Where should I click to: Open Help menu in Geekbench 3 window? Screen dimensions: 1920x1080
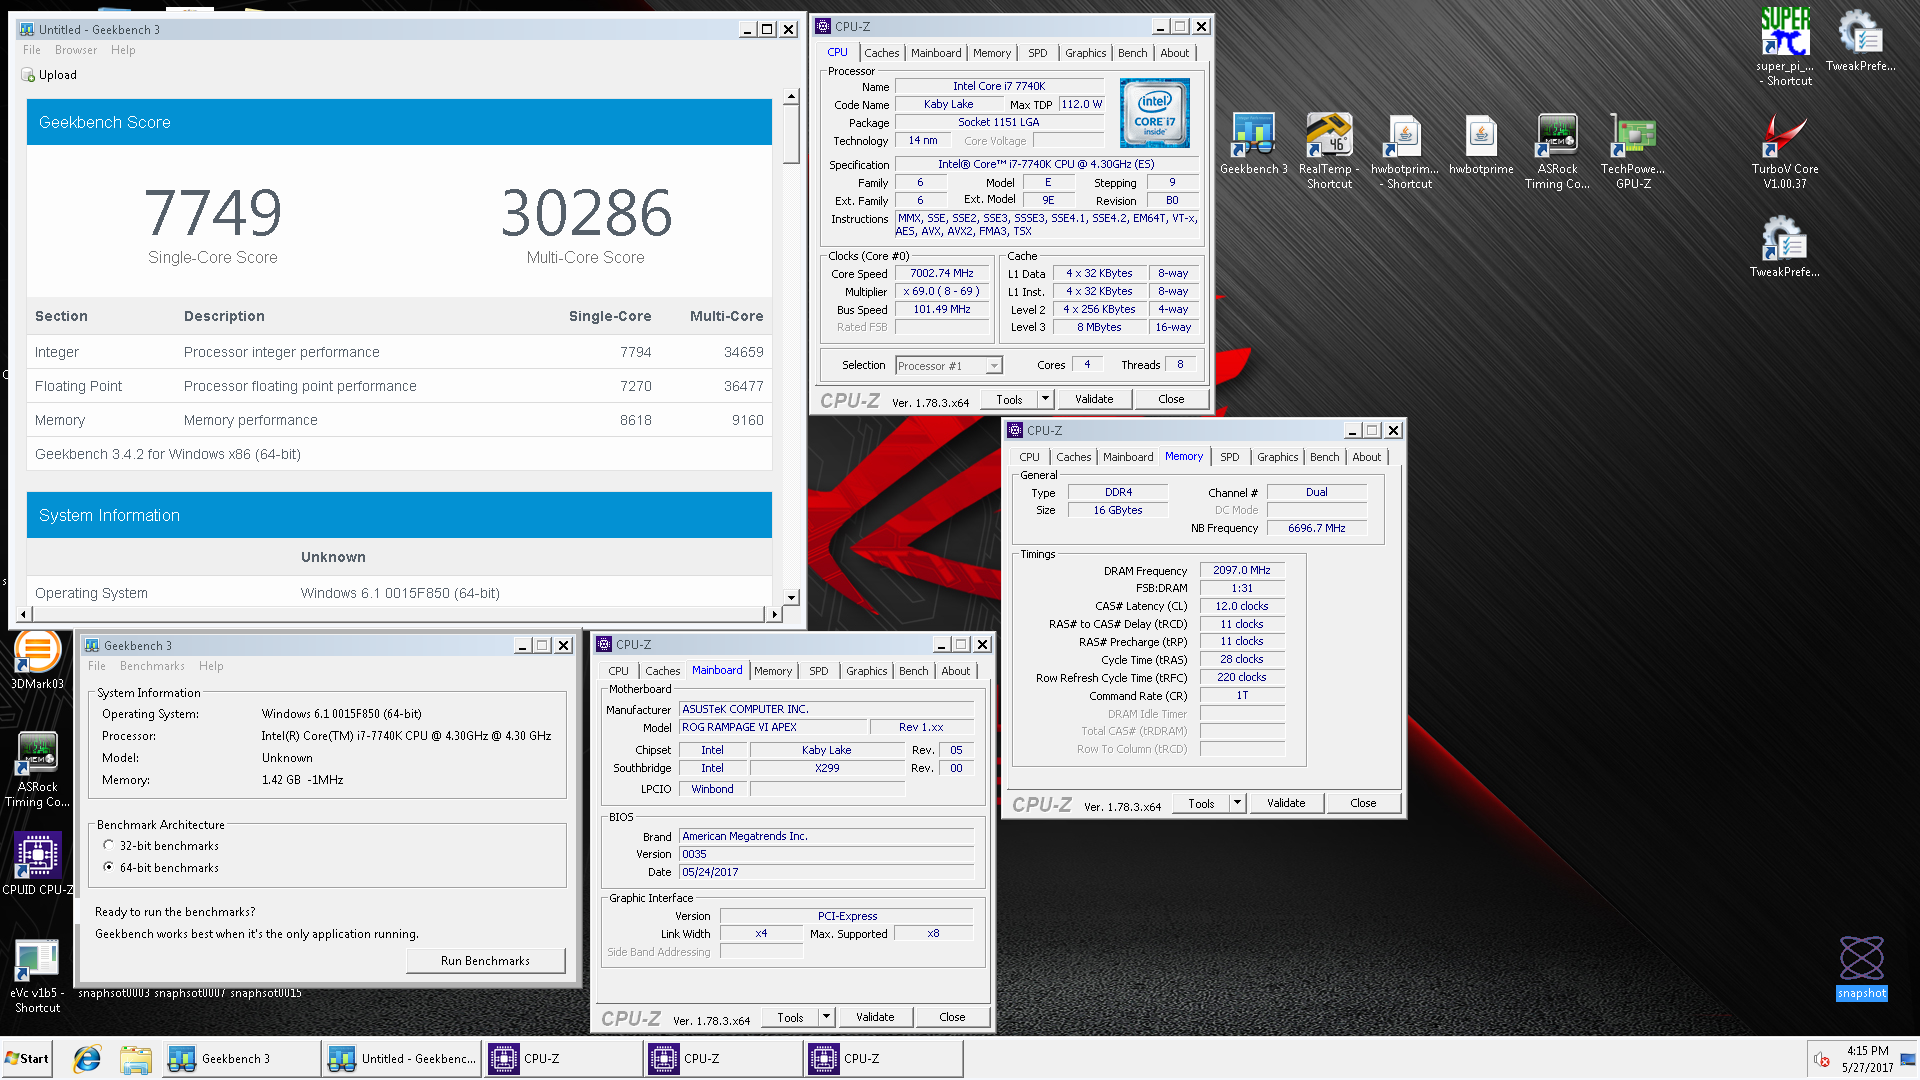(211, 666)
